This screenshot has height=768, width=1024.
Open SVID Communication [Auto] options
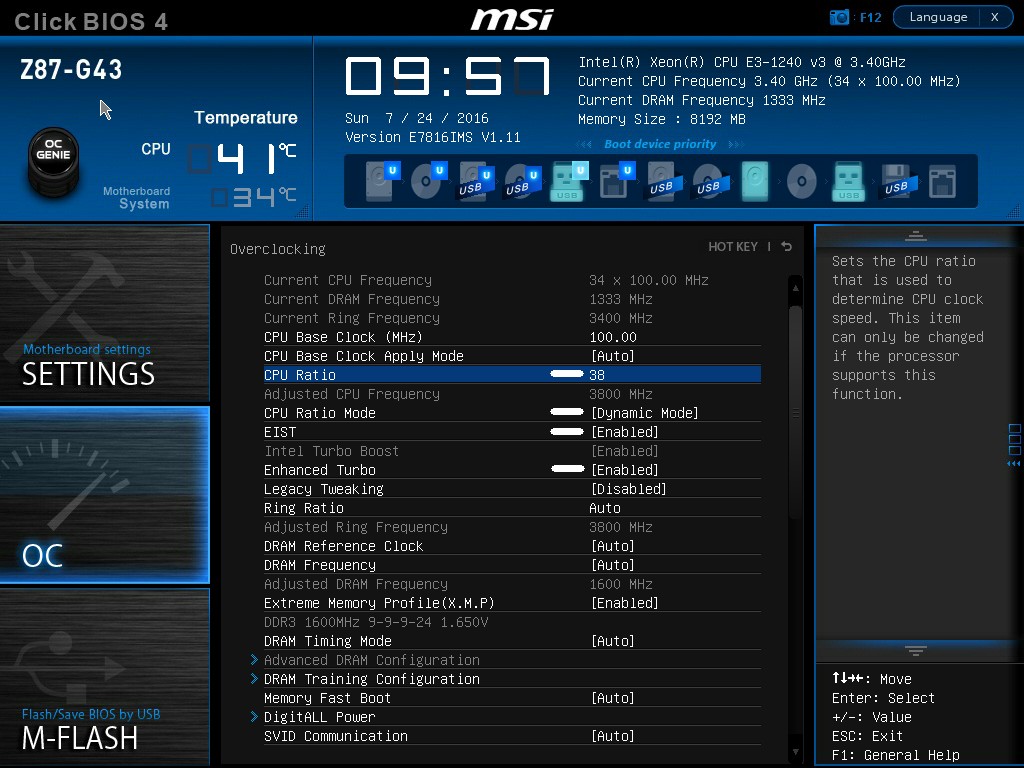pos(613,736)
